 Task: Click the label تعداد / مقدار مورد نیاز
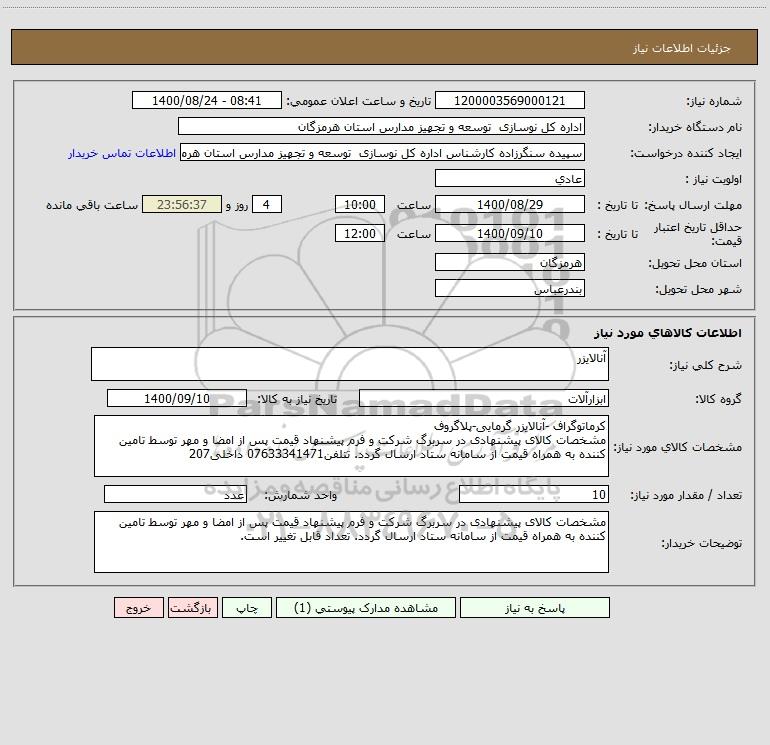[x=686, y=495]
